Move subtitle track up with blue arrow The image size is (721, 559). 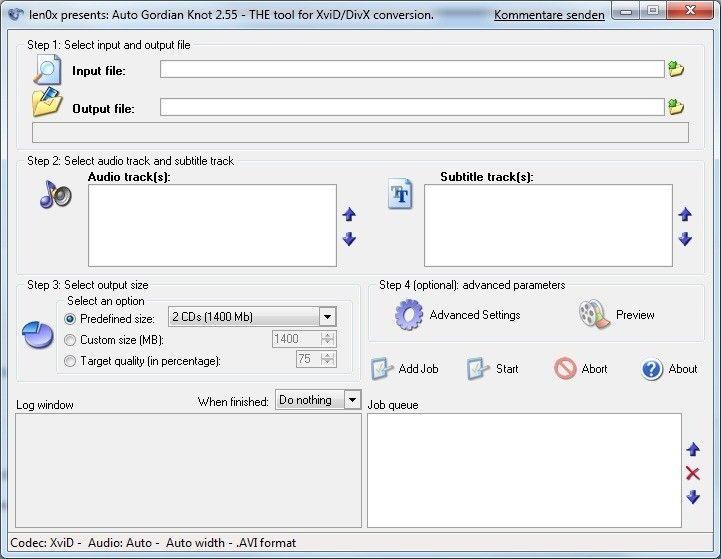pyautogui.click(x=685, y=214)
